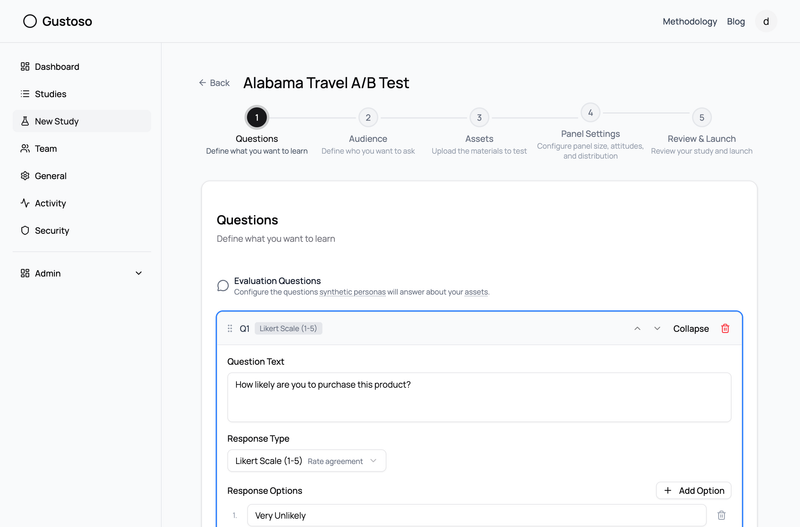Jump to step 5 Review & Launch
The height and width of the screenshot is (527, 800).
pos(702,118)
